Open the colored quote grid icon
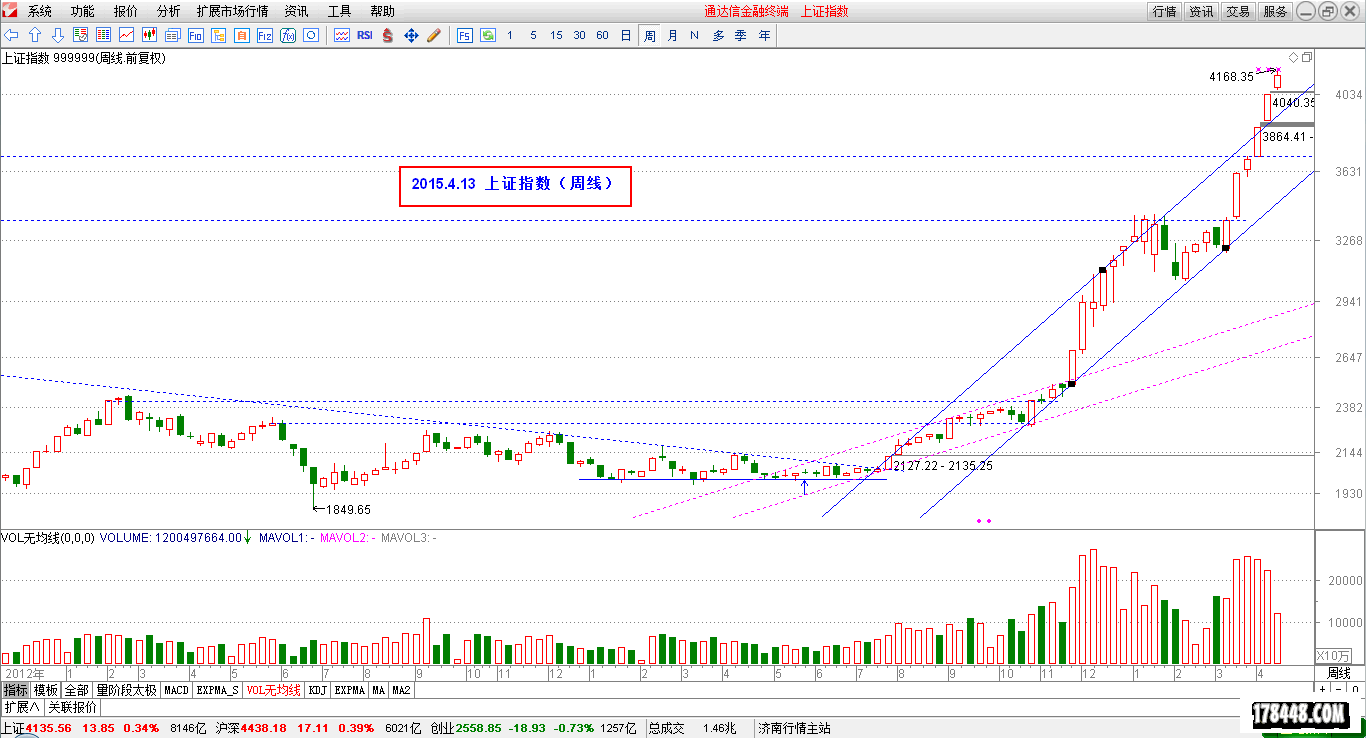 [x=103, y=35]
